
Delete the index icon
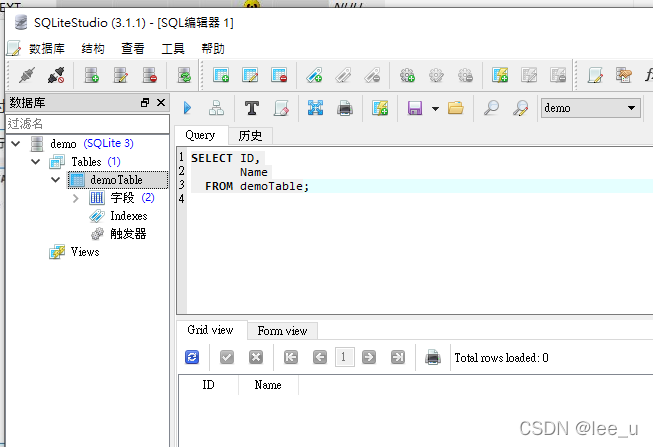point(372,75)
